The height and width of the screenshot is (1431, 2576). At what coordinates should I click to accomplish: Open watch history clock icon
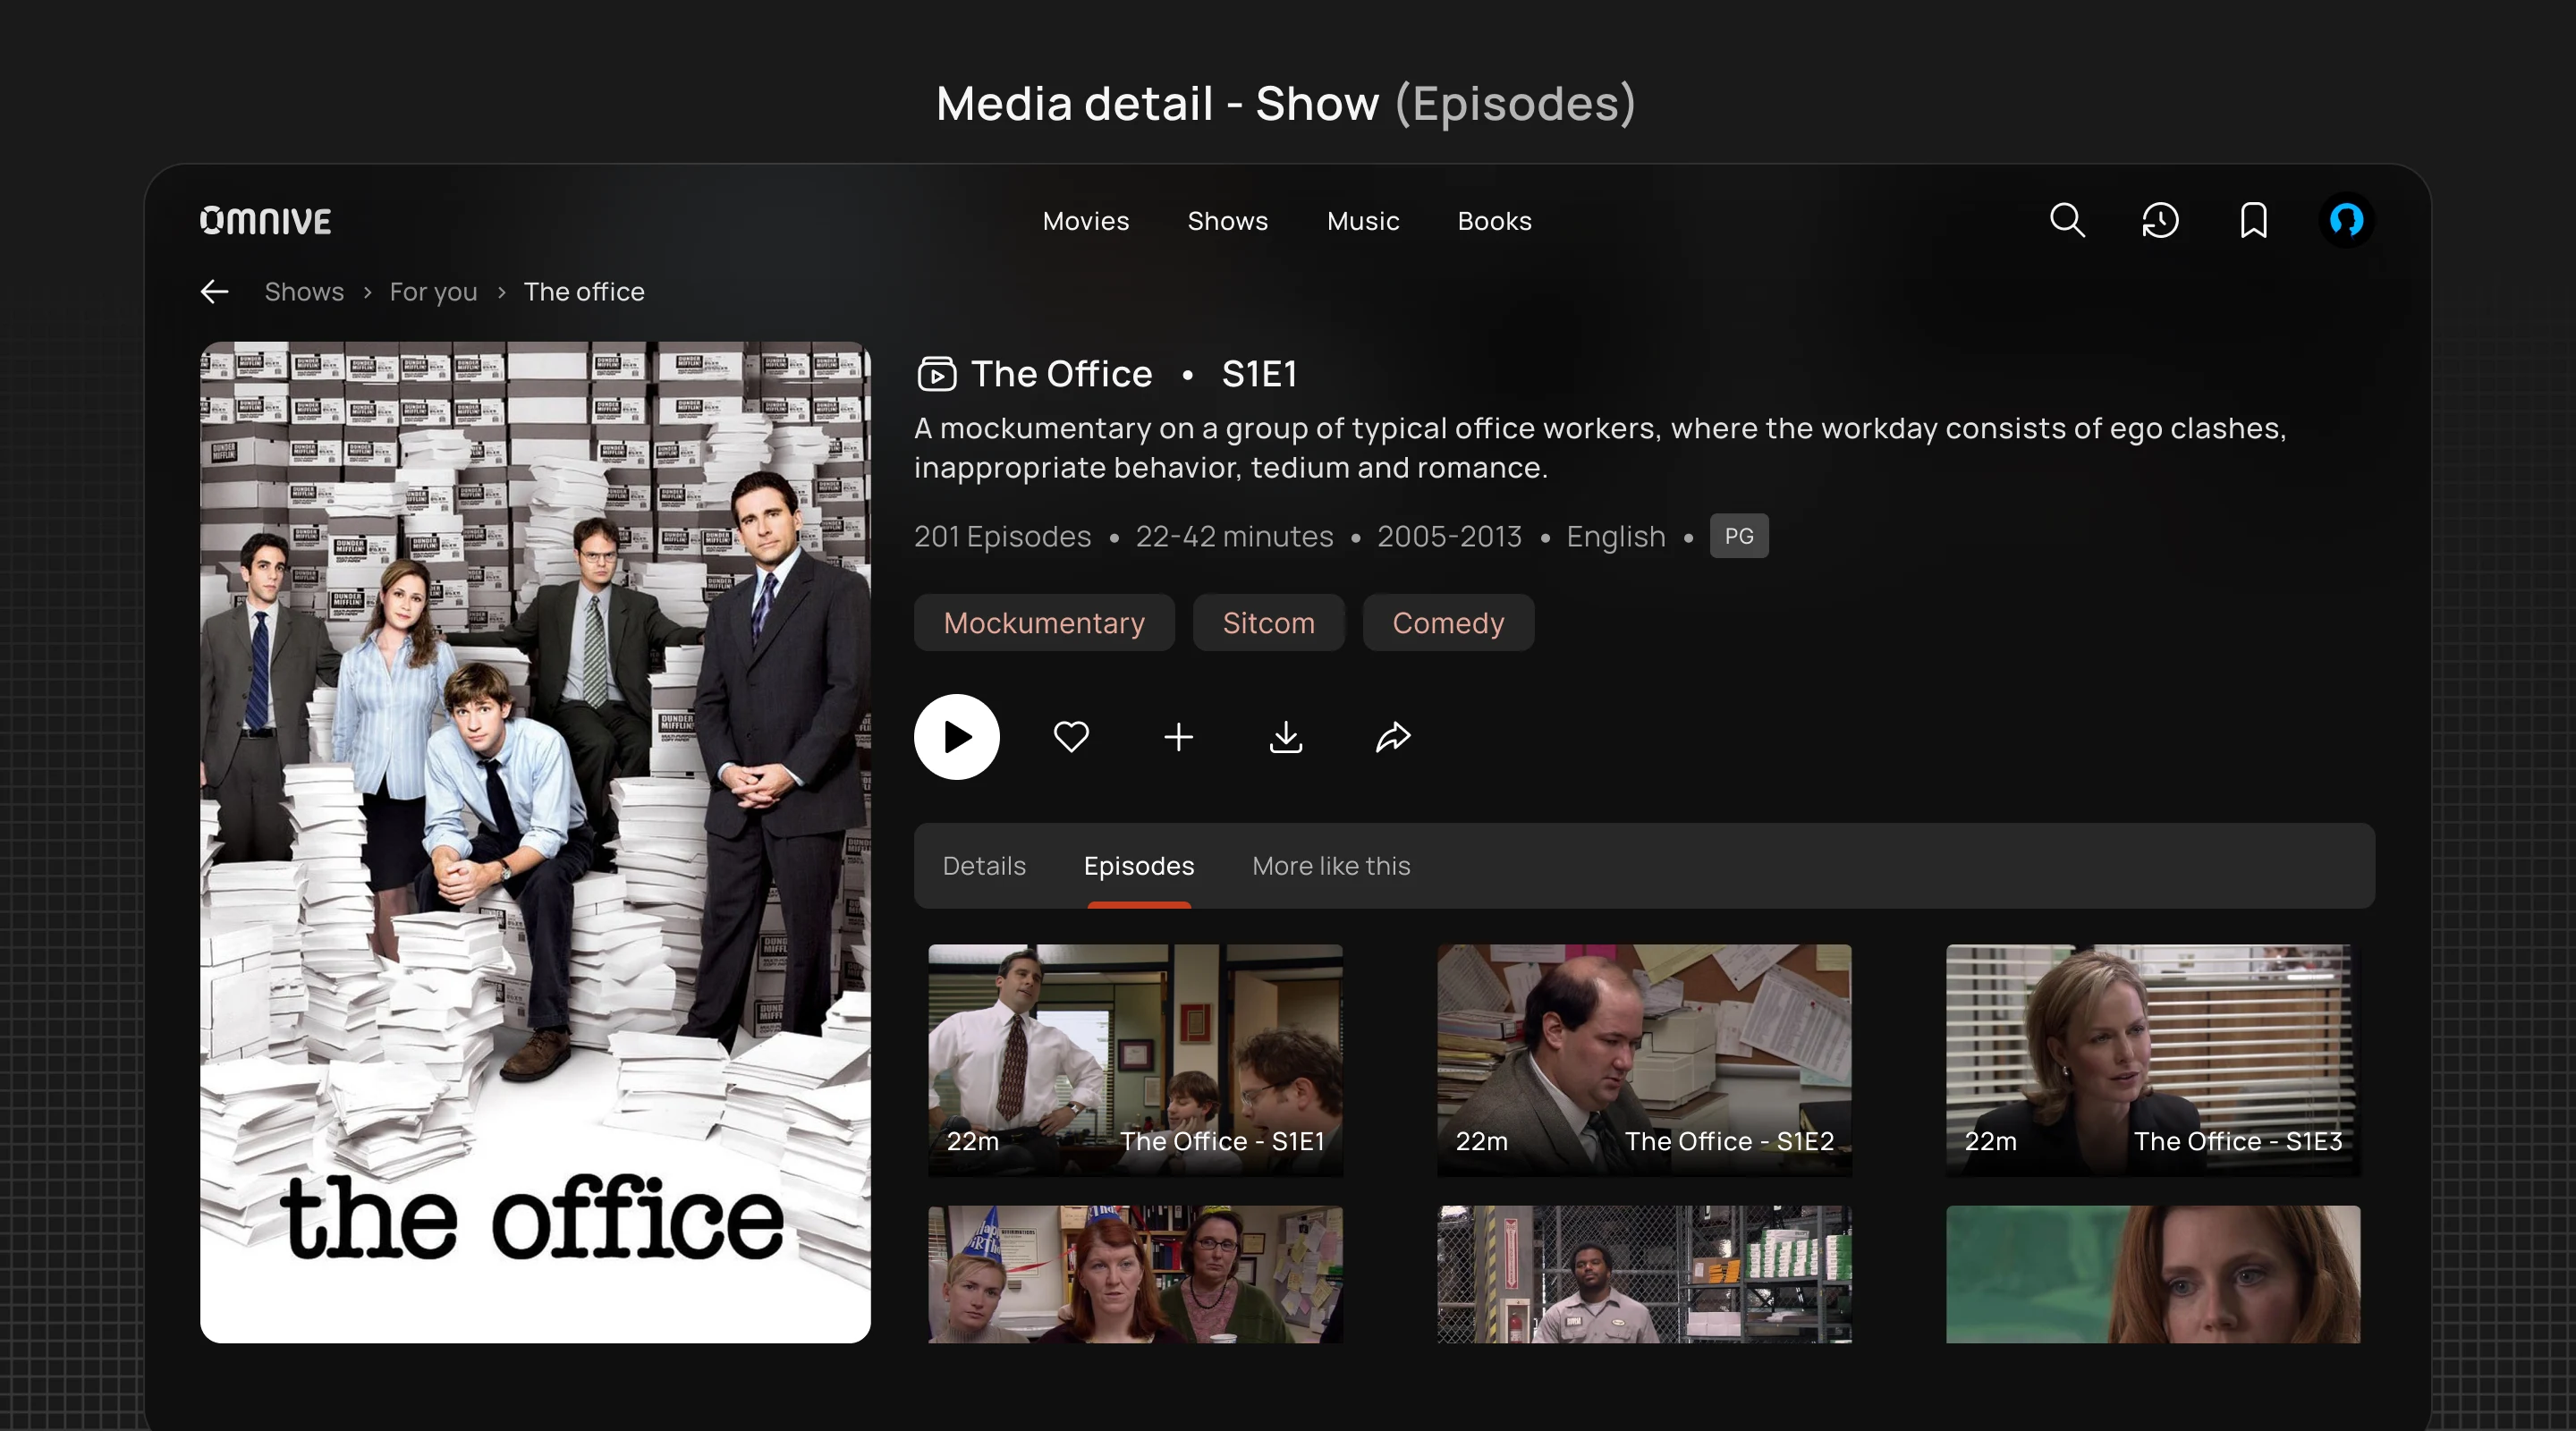(x=2160, y=220)
